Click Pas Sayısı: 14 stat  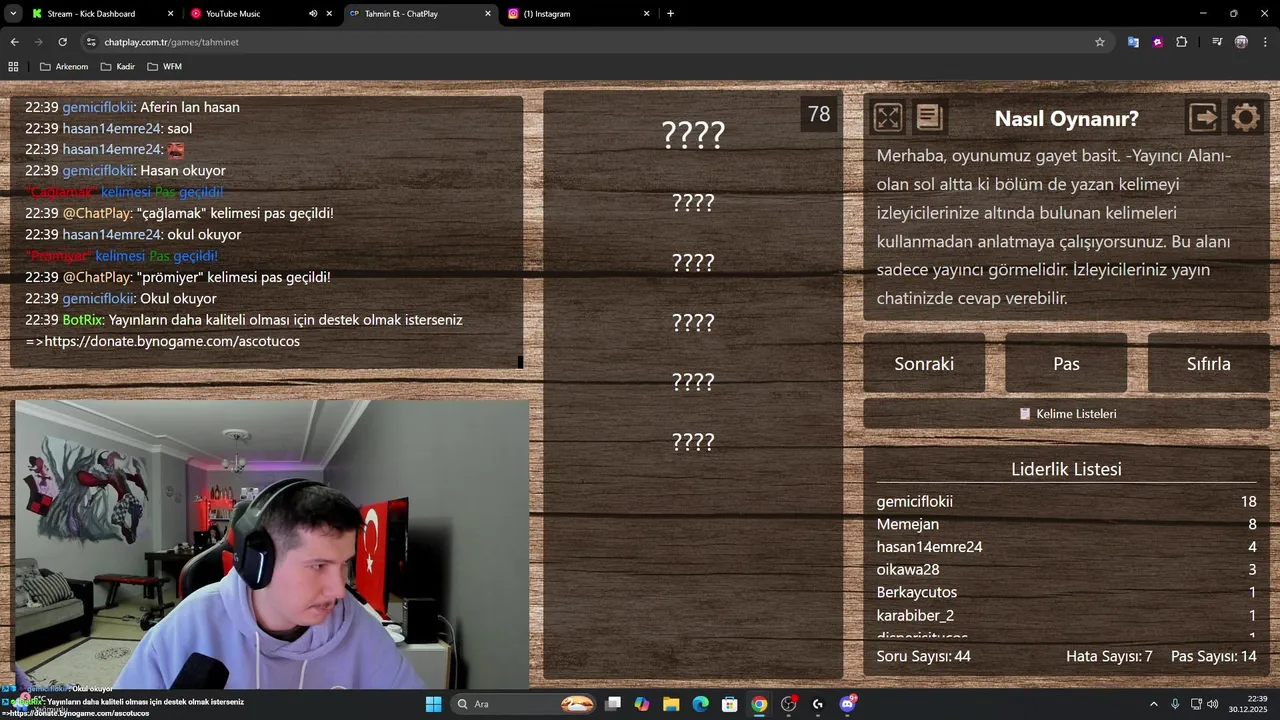(x=1214, y=656)
